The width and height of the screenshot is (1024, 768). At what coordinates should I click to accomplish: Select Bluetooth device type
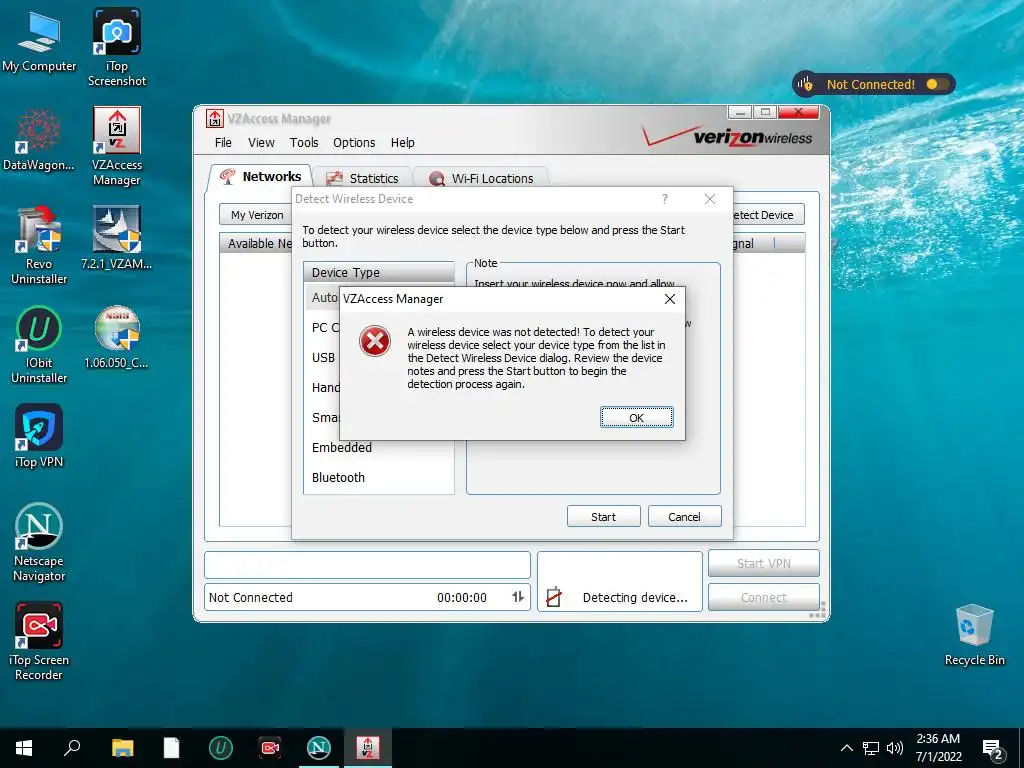click(x=379, y=477)
